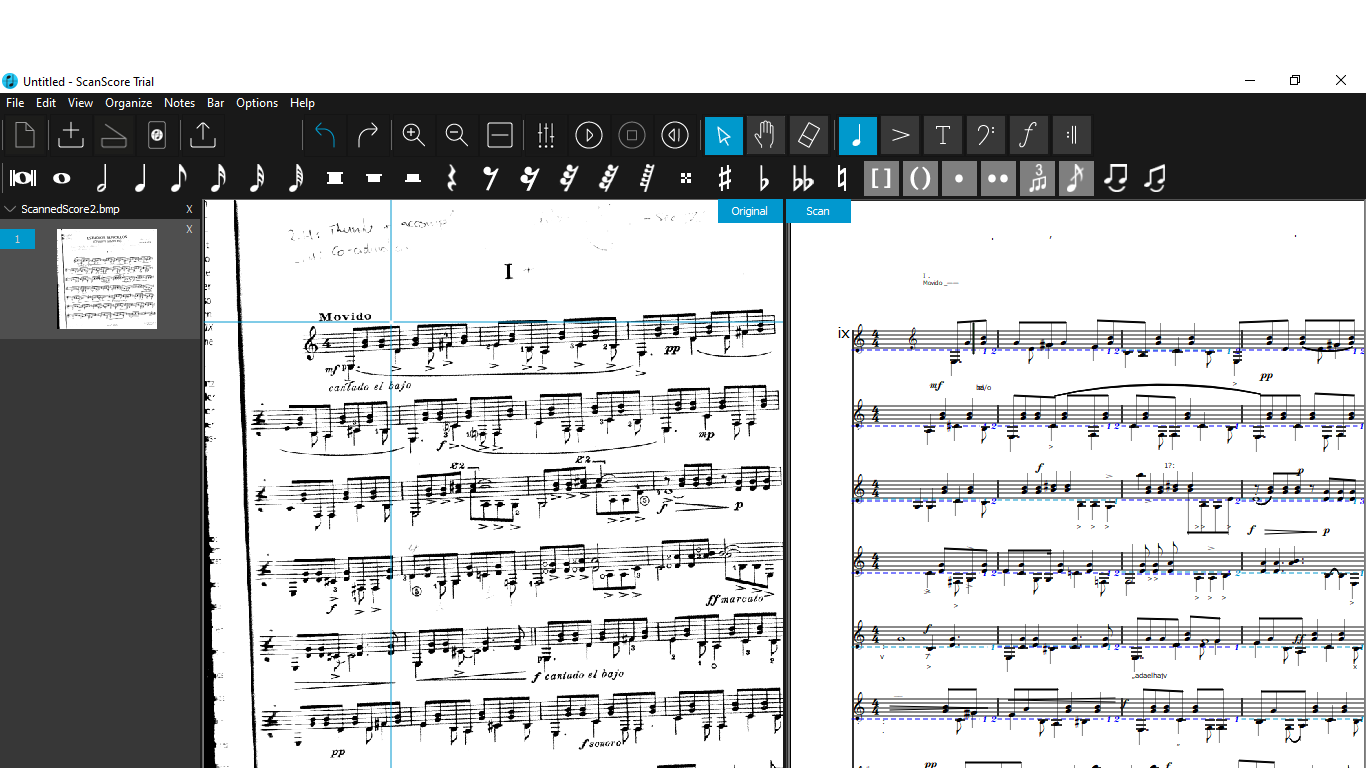Pick the eighth note
This screenshot has height=768, width=1366.
point(179,178)
